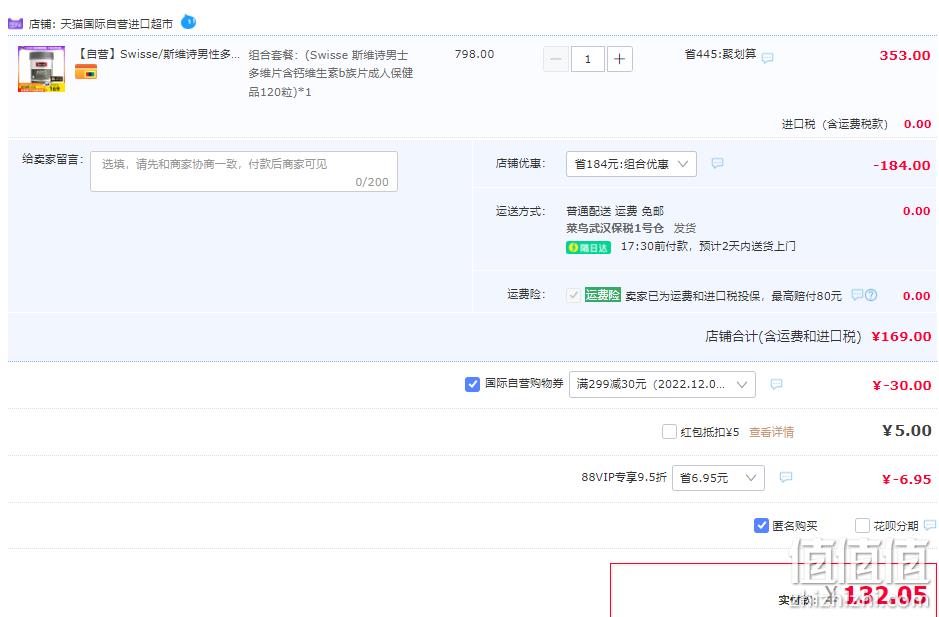Click the store total ¥169.00 amount

pyautogui.click(x=901, y=337)
